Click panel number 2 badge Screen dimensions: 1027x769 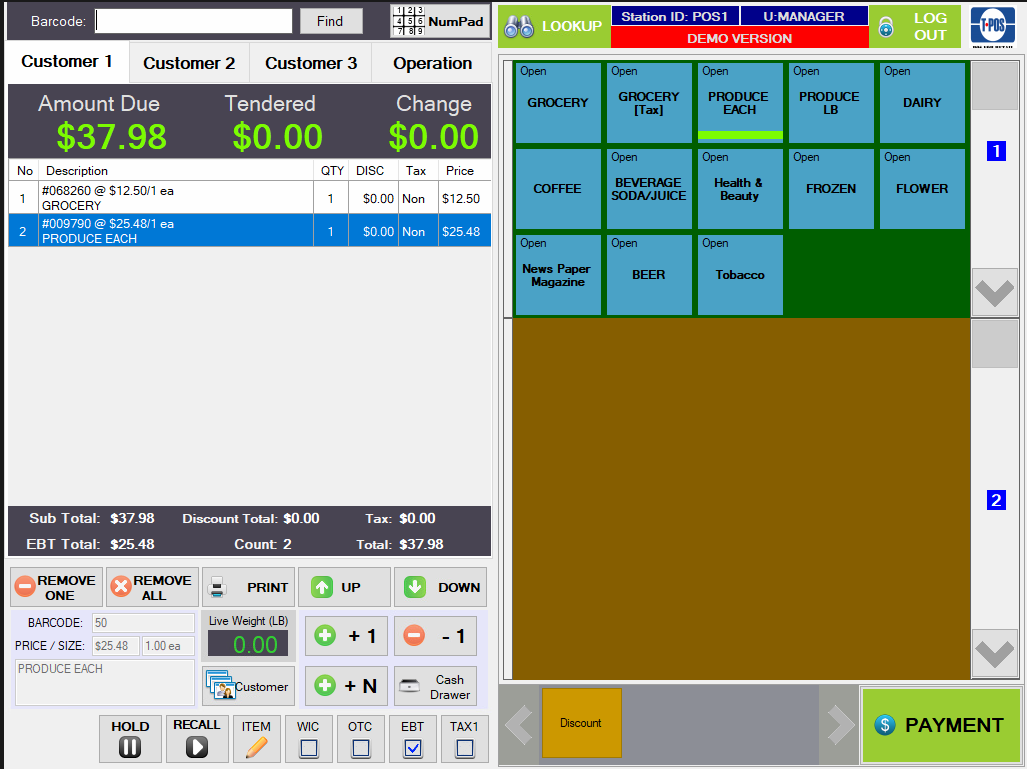(996, 500)
